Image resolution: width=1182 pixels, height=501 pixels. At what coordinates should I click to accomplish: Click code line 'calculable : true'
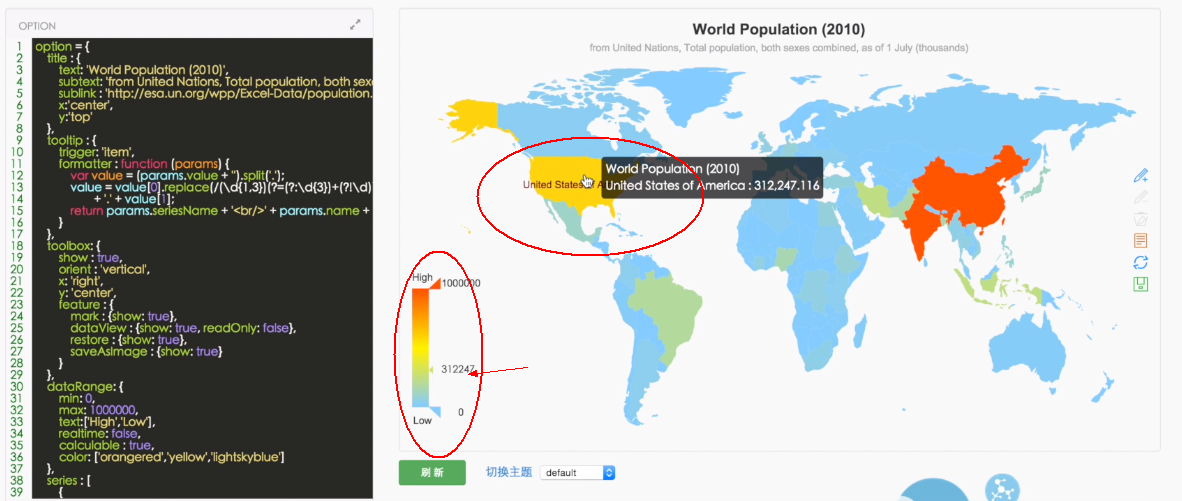[x=105, y=445]
